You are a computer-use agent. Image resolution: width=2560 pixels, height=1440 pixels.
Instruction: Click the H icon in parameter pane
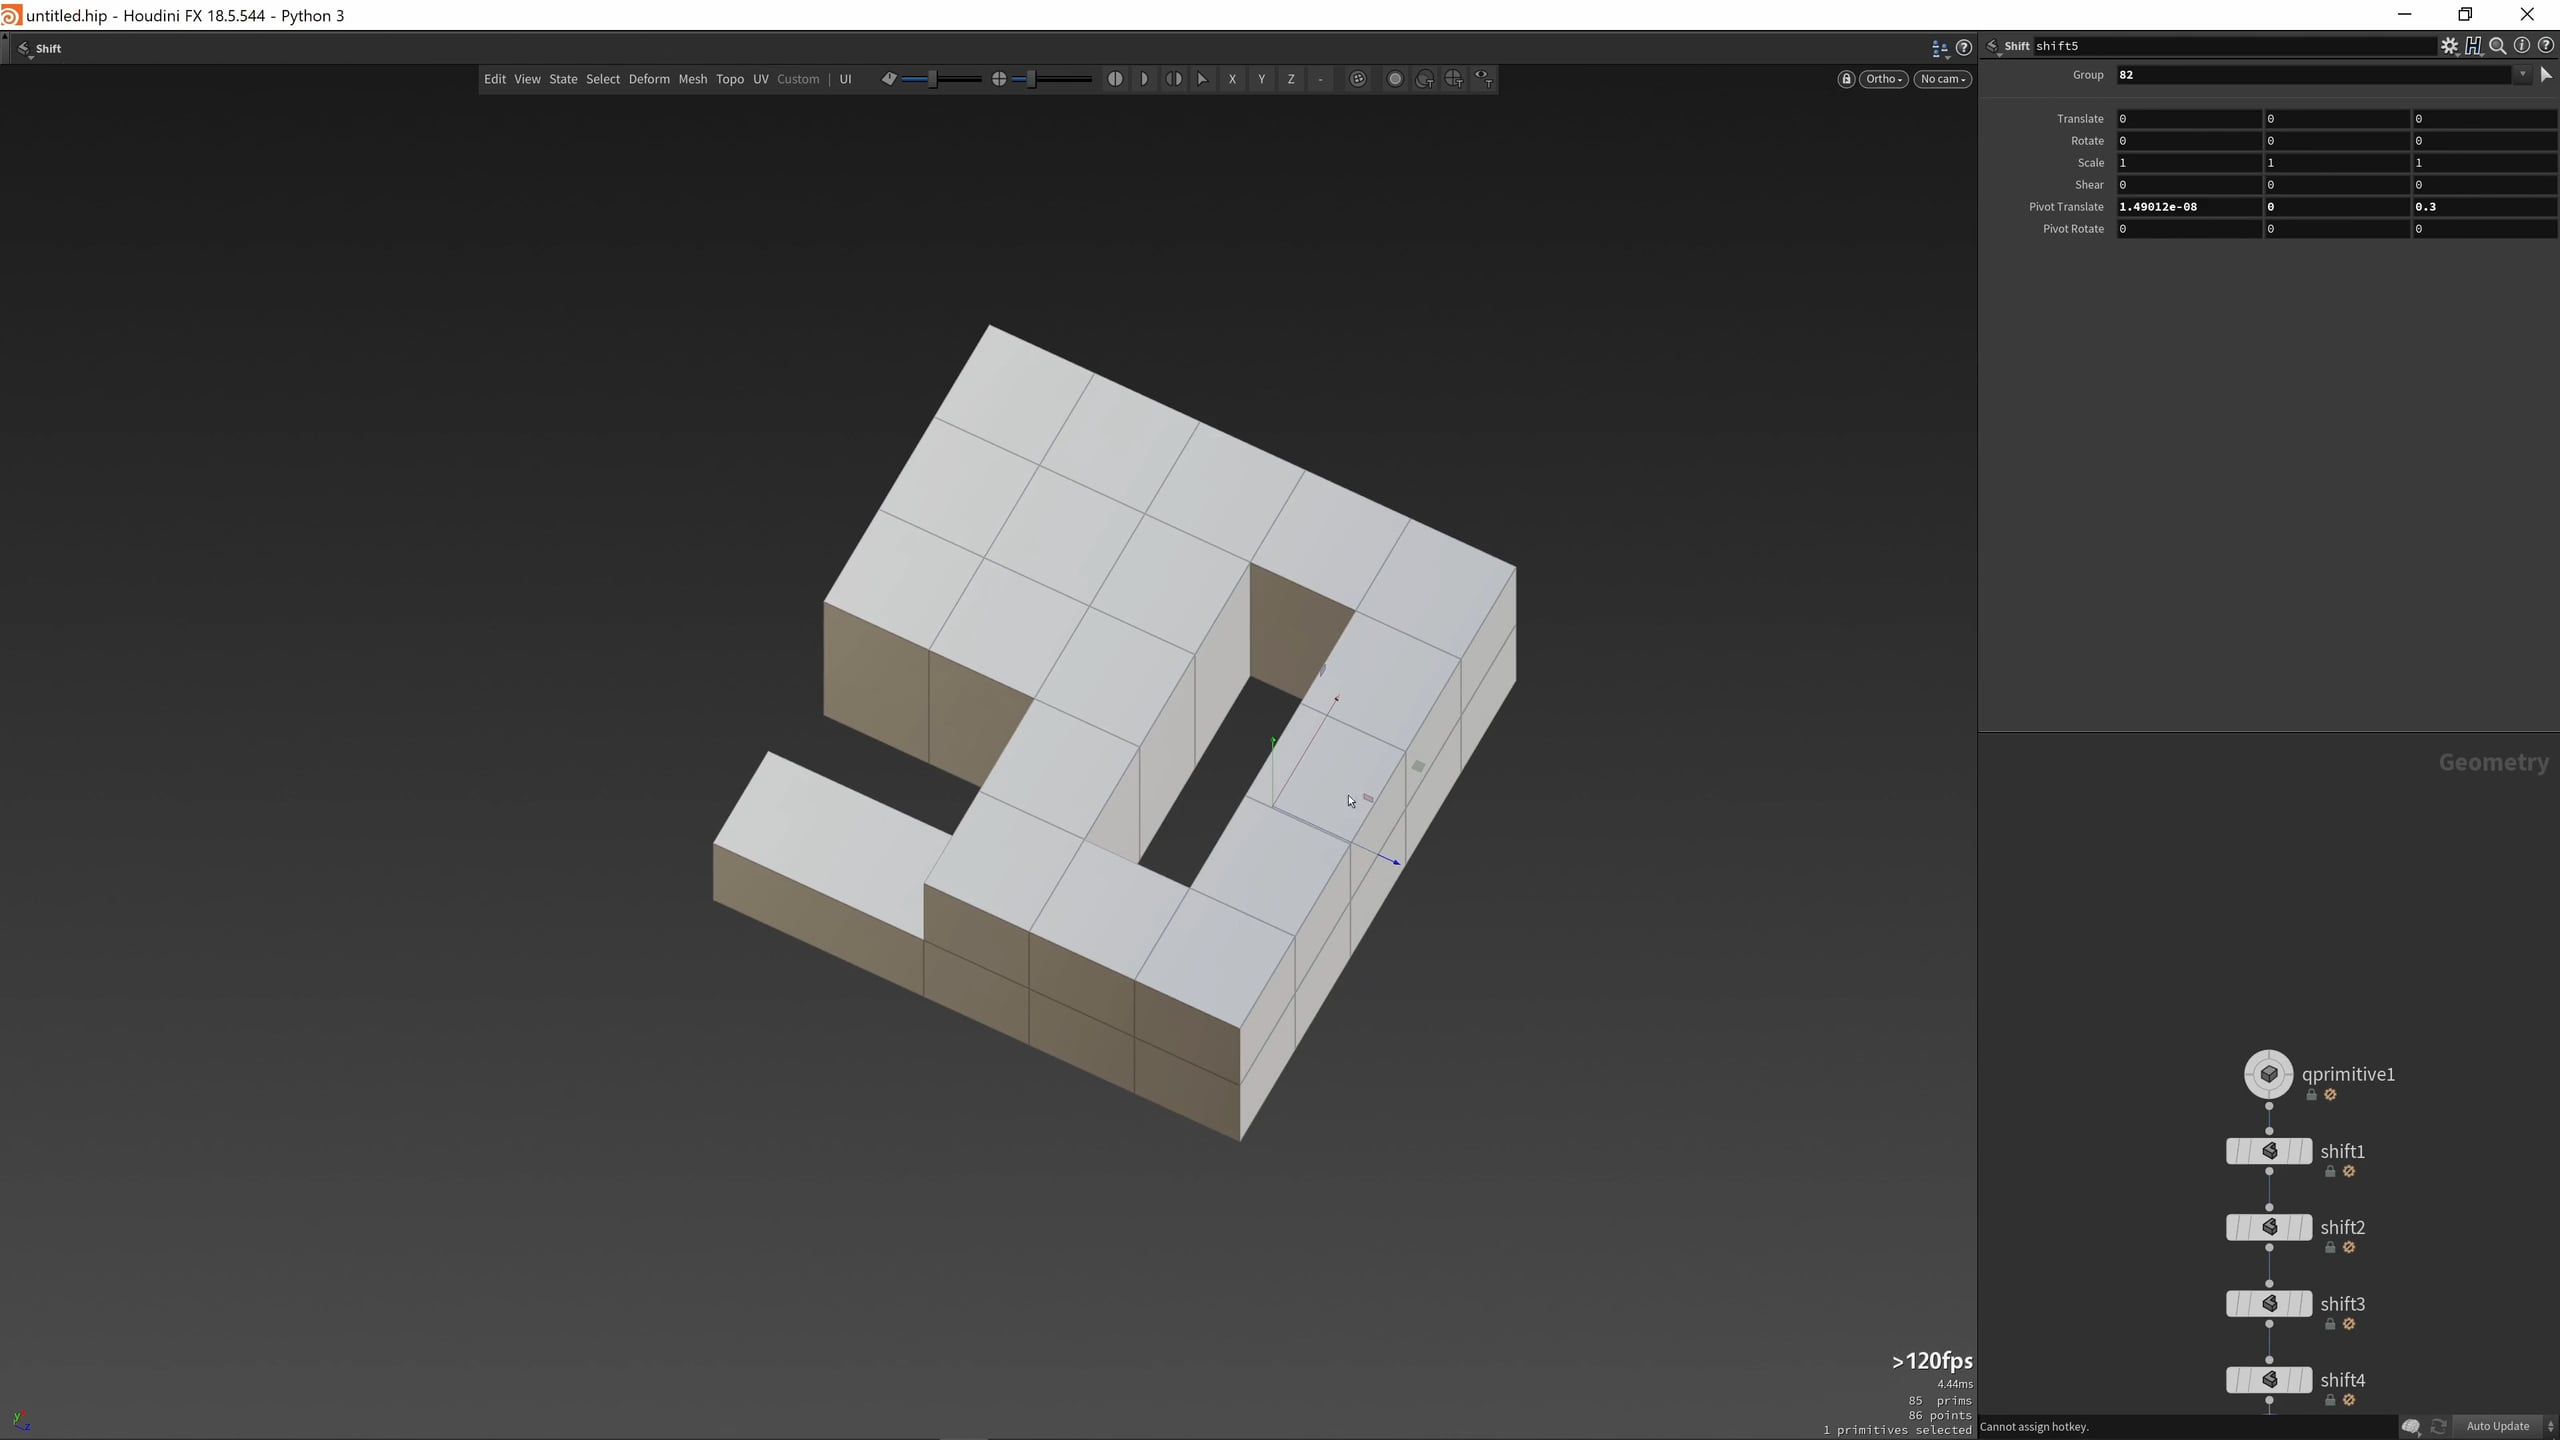point(2473,46)
